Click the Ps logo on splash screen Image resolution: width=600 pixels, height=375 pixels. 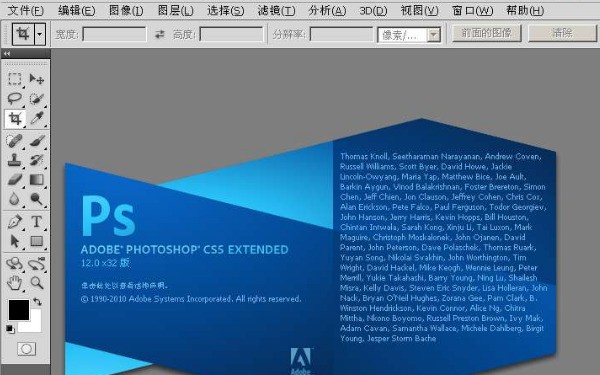(x=108, y=215)
